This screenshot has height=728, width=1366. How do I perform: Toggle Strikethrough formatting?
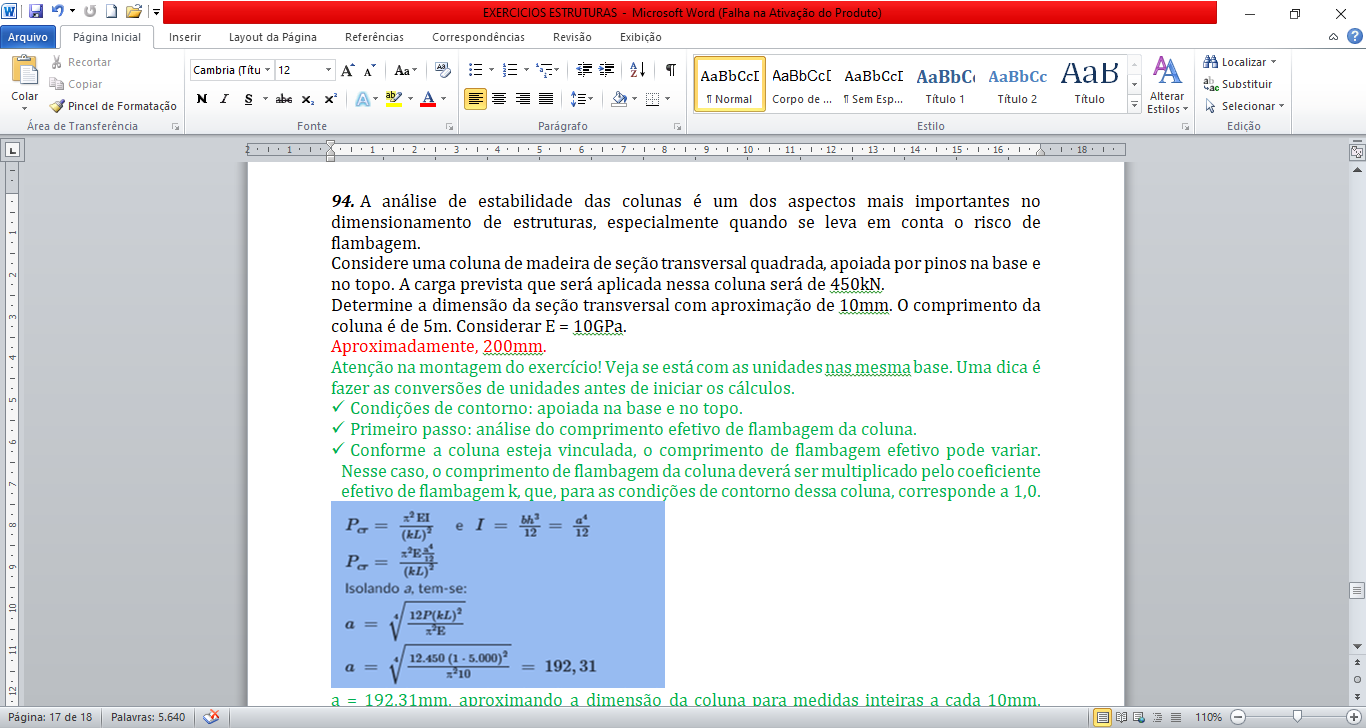[x=283, y=99]
